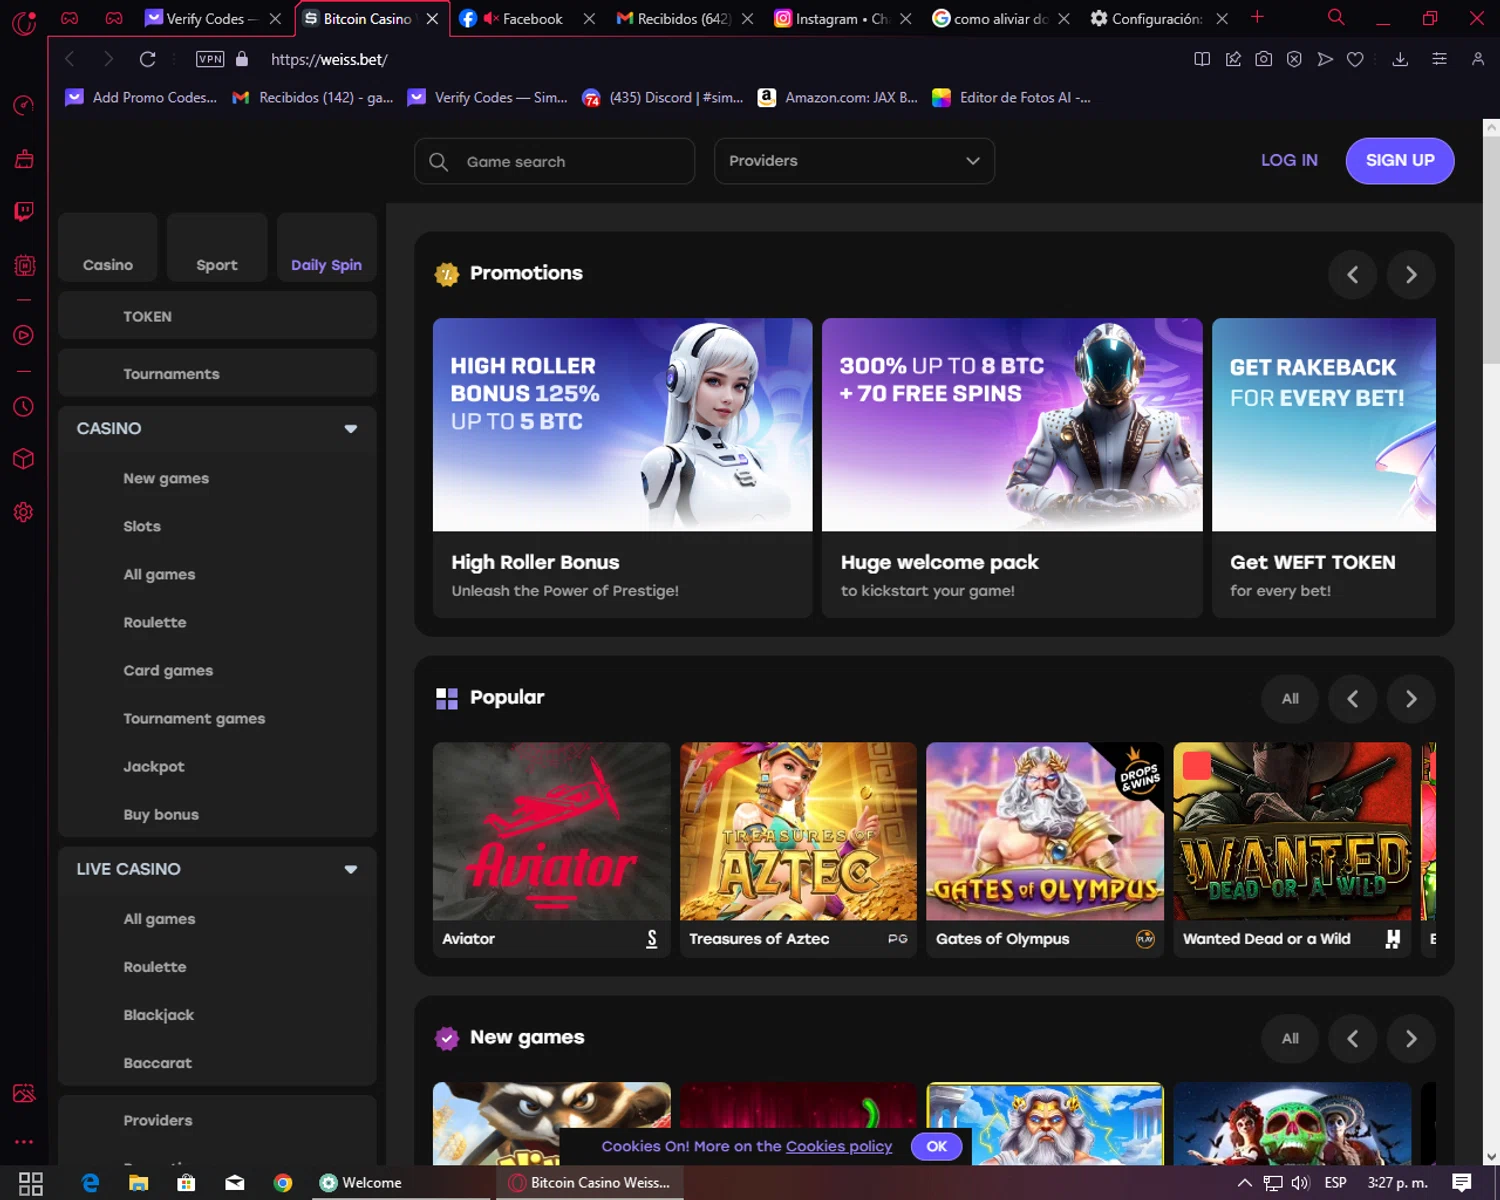Viewport: 1500px width, 1200px height.
Task: Add page to bookmarks heart icon
Action: [1355, 59]
